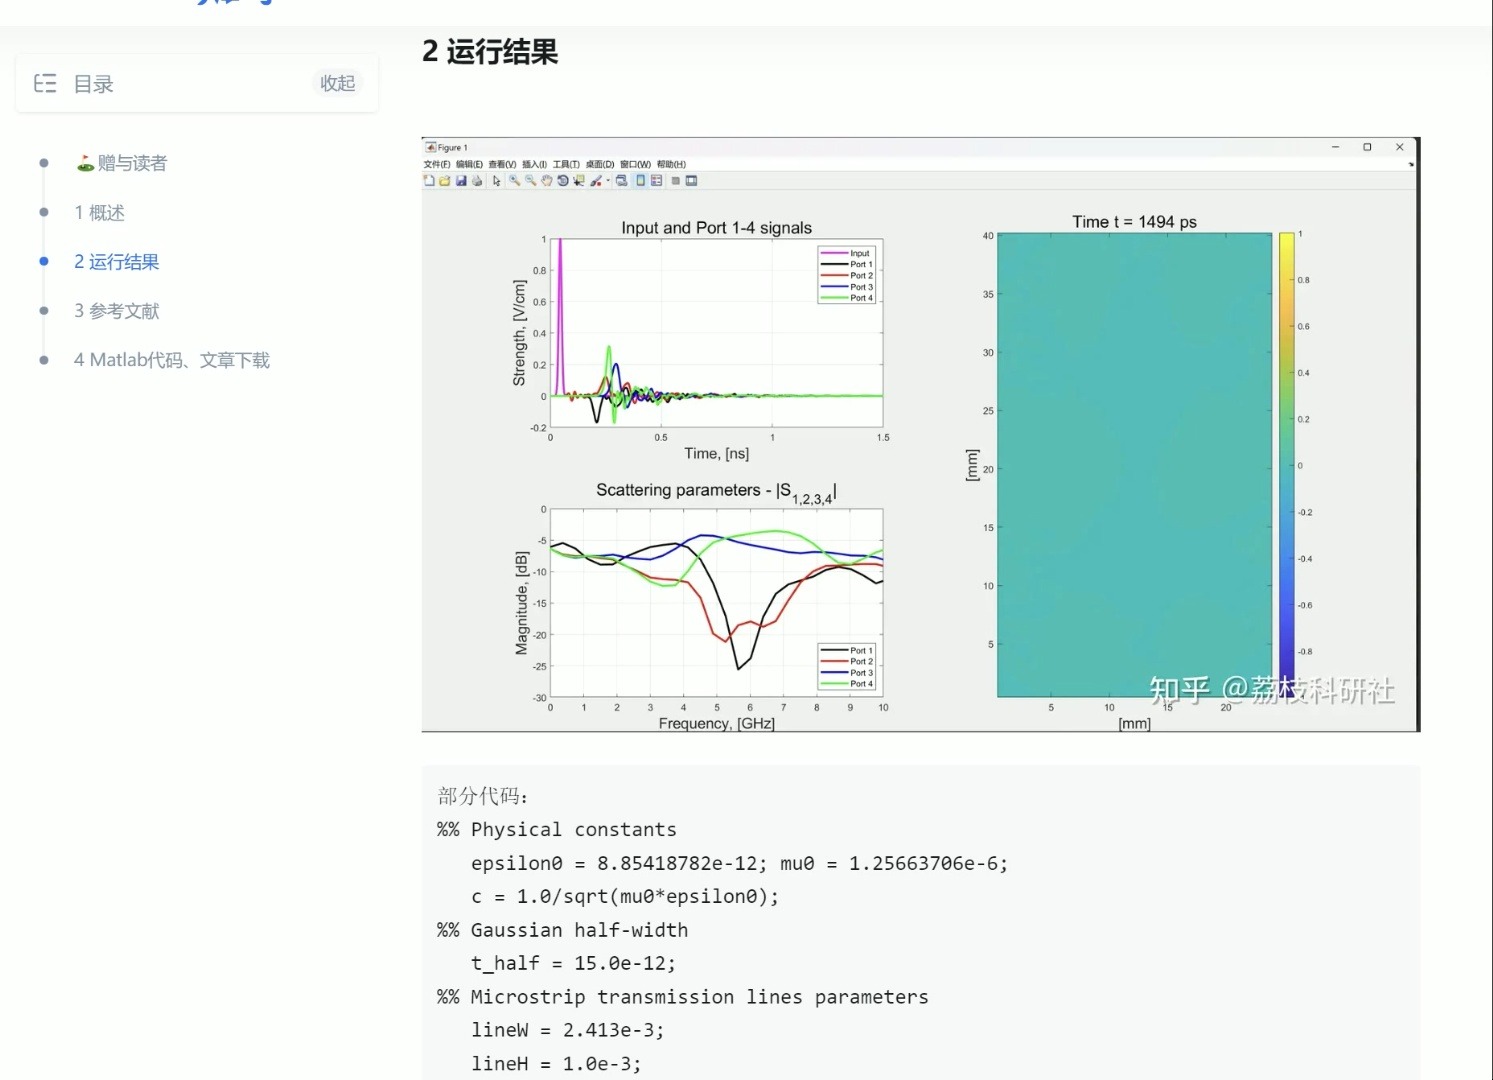This screenshot has width=1493, height=1080.
Task: Click the signals plot legend box
Action: 847,275
